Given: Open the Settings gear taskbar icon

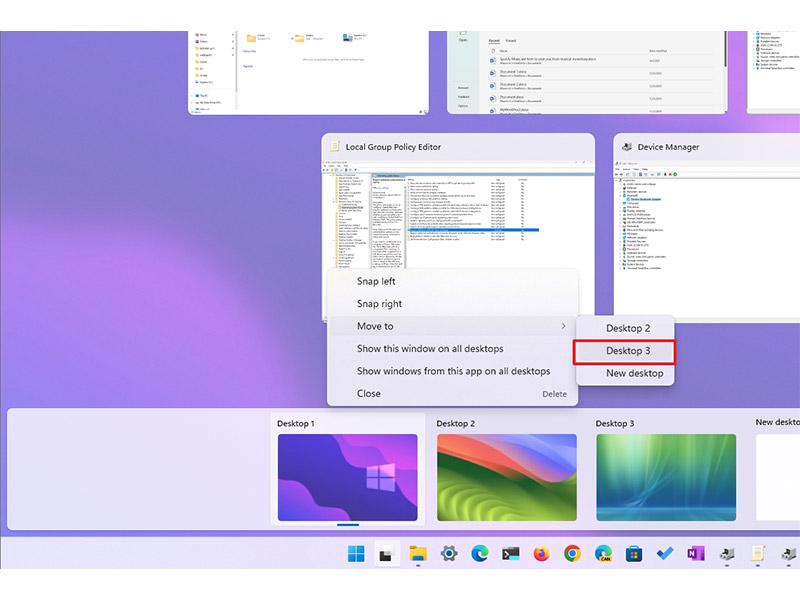Looking at the screenshot, I should pyautogui.click(x=449, y=554).
